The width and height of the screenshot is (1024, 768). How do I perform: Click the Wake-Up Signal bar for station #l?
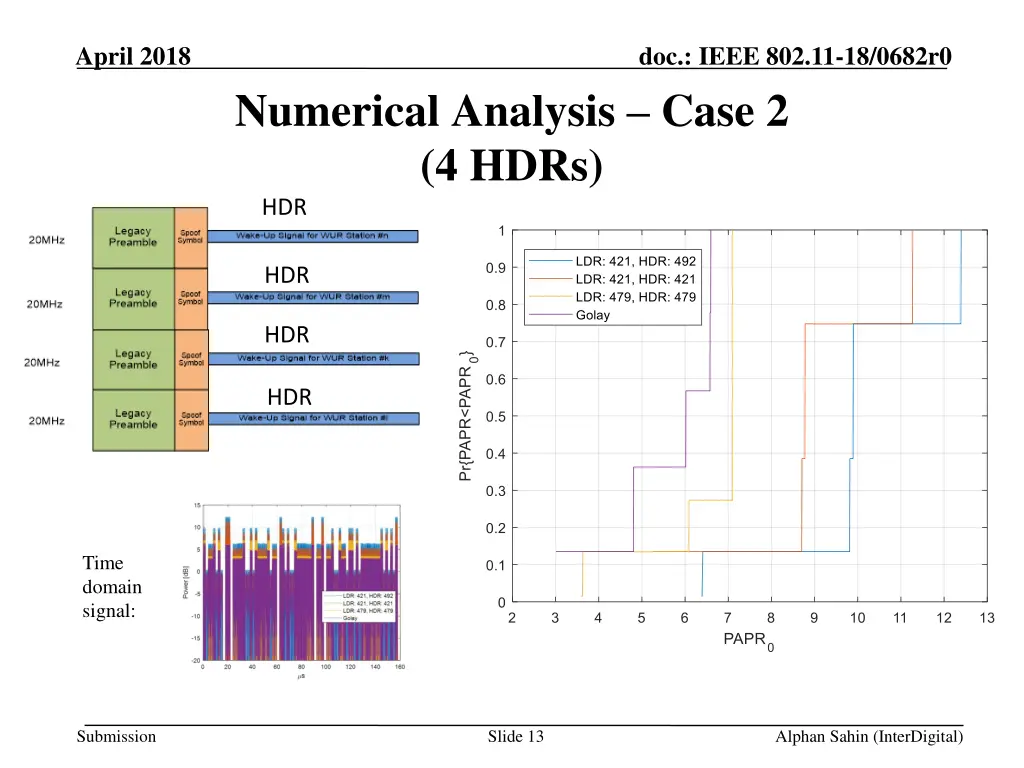tap(311, 418)
